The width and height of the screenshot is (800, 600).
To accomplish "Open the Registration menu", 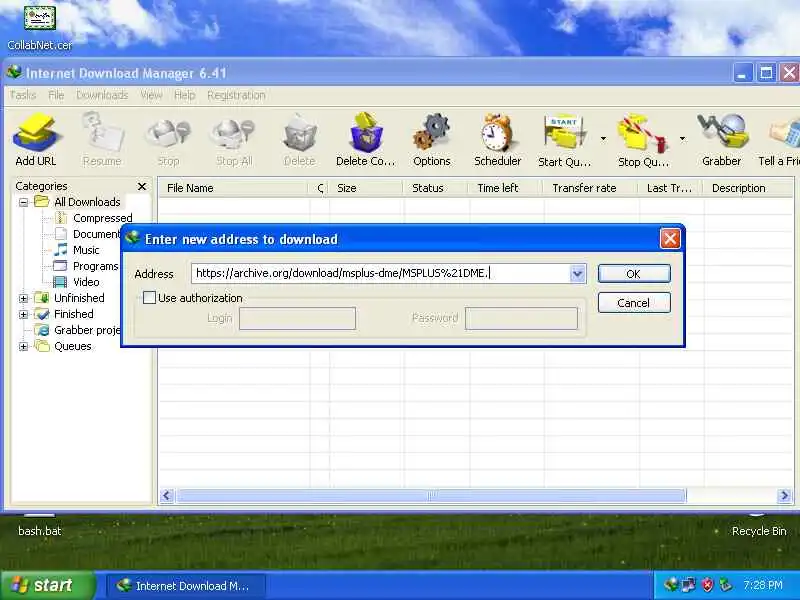I will pyautogui.click(x=236, y=95).
